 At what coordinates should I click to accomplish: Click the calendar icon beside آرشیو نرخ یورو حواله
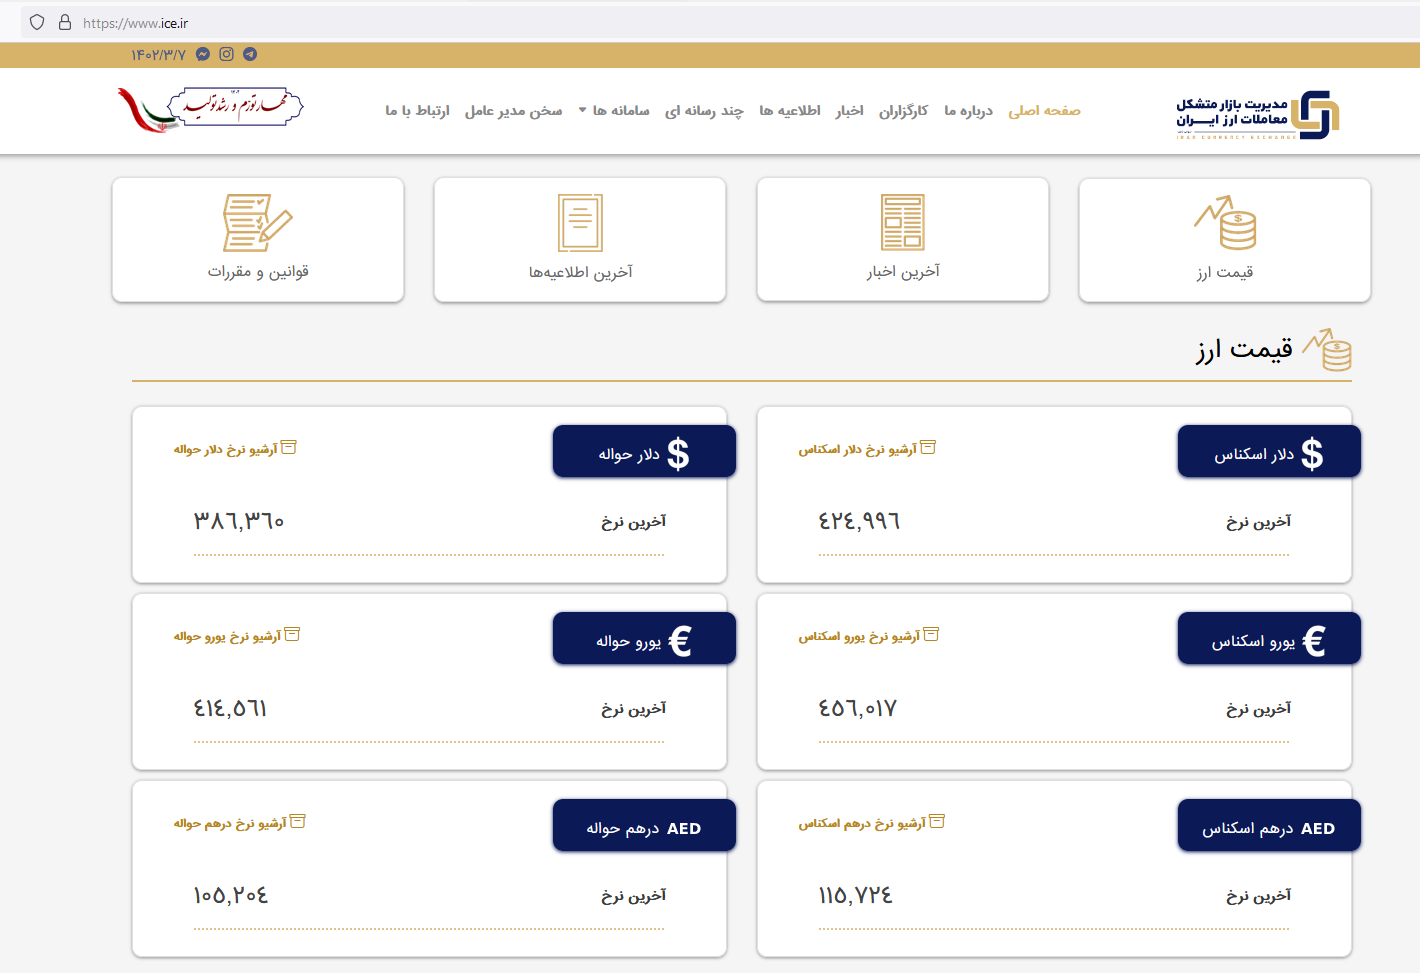point(293,634)
